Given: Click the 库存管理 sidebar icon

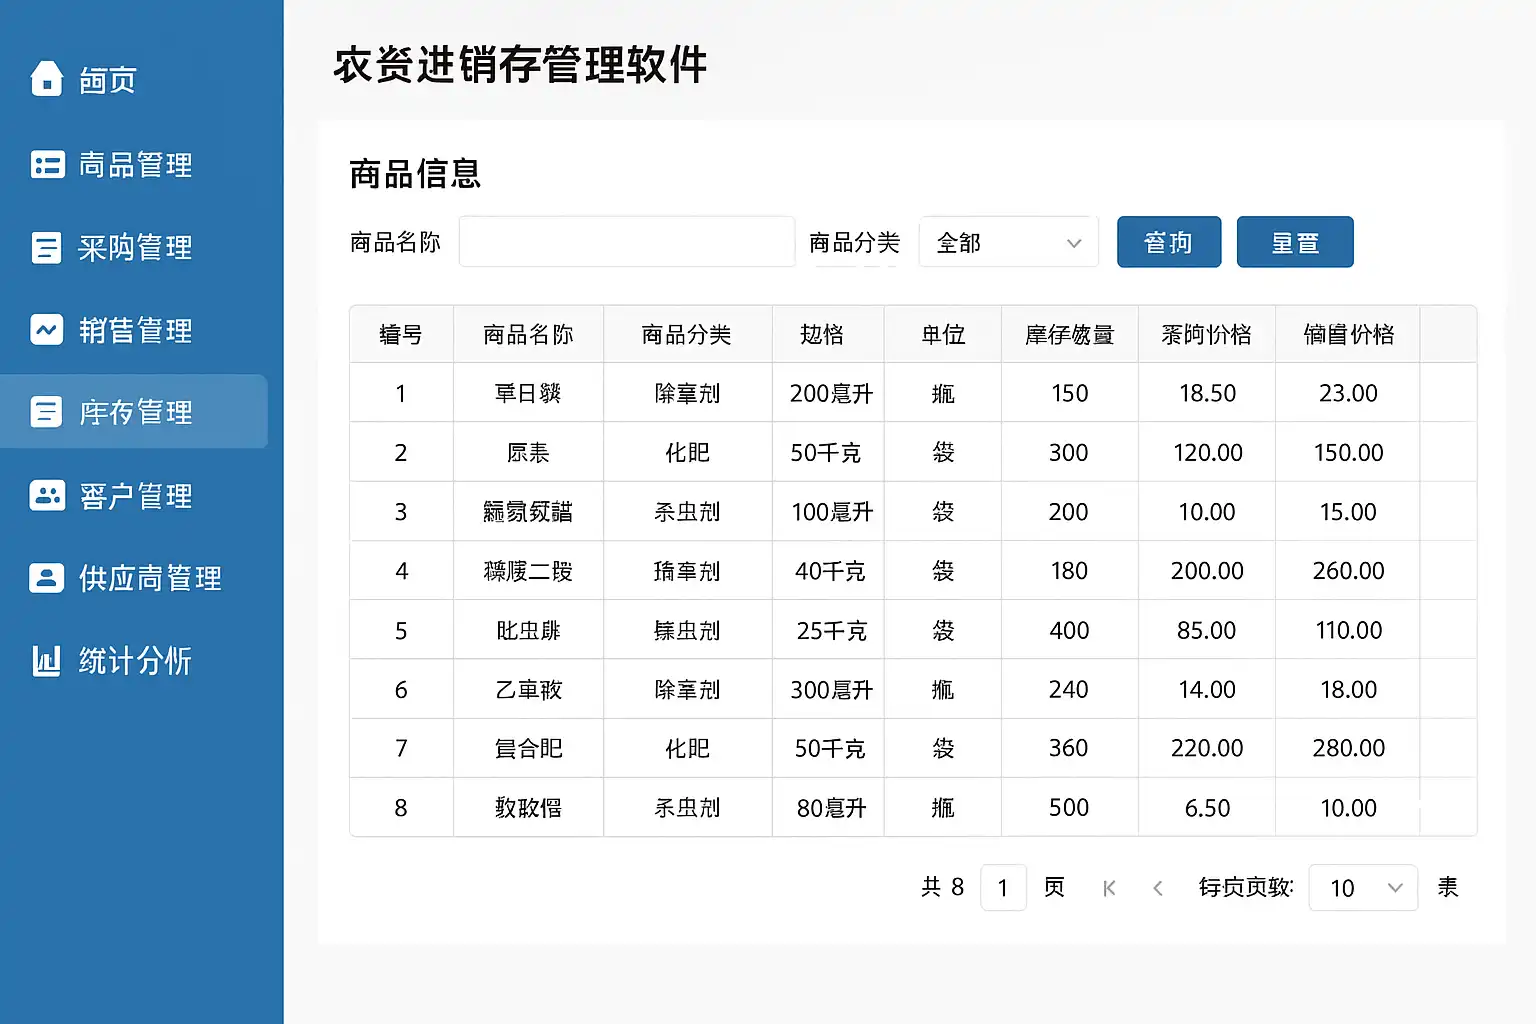Looking at the screenshot, I should point(46,412).
